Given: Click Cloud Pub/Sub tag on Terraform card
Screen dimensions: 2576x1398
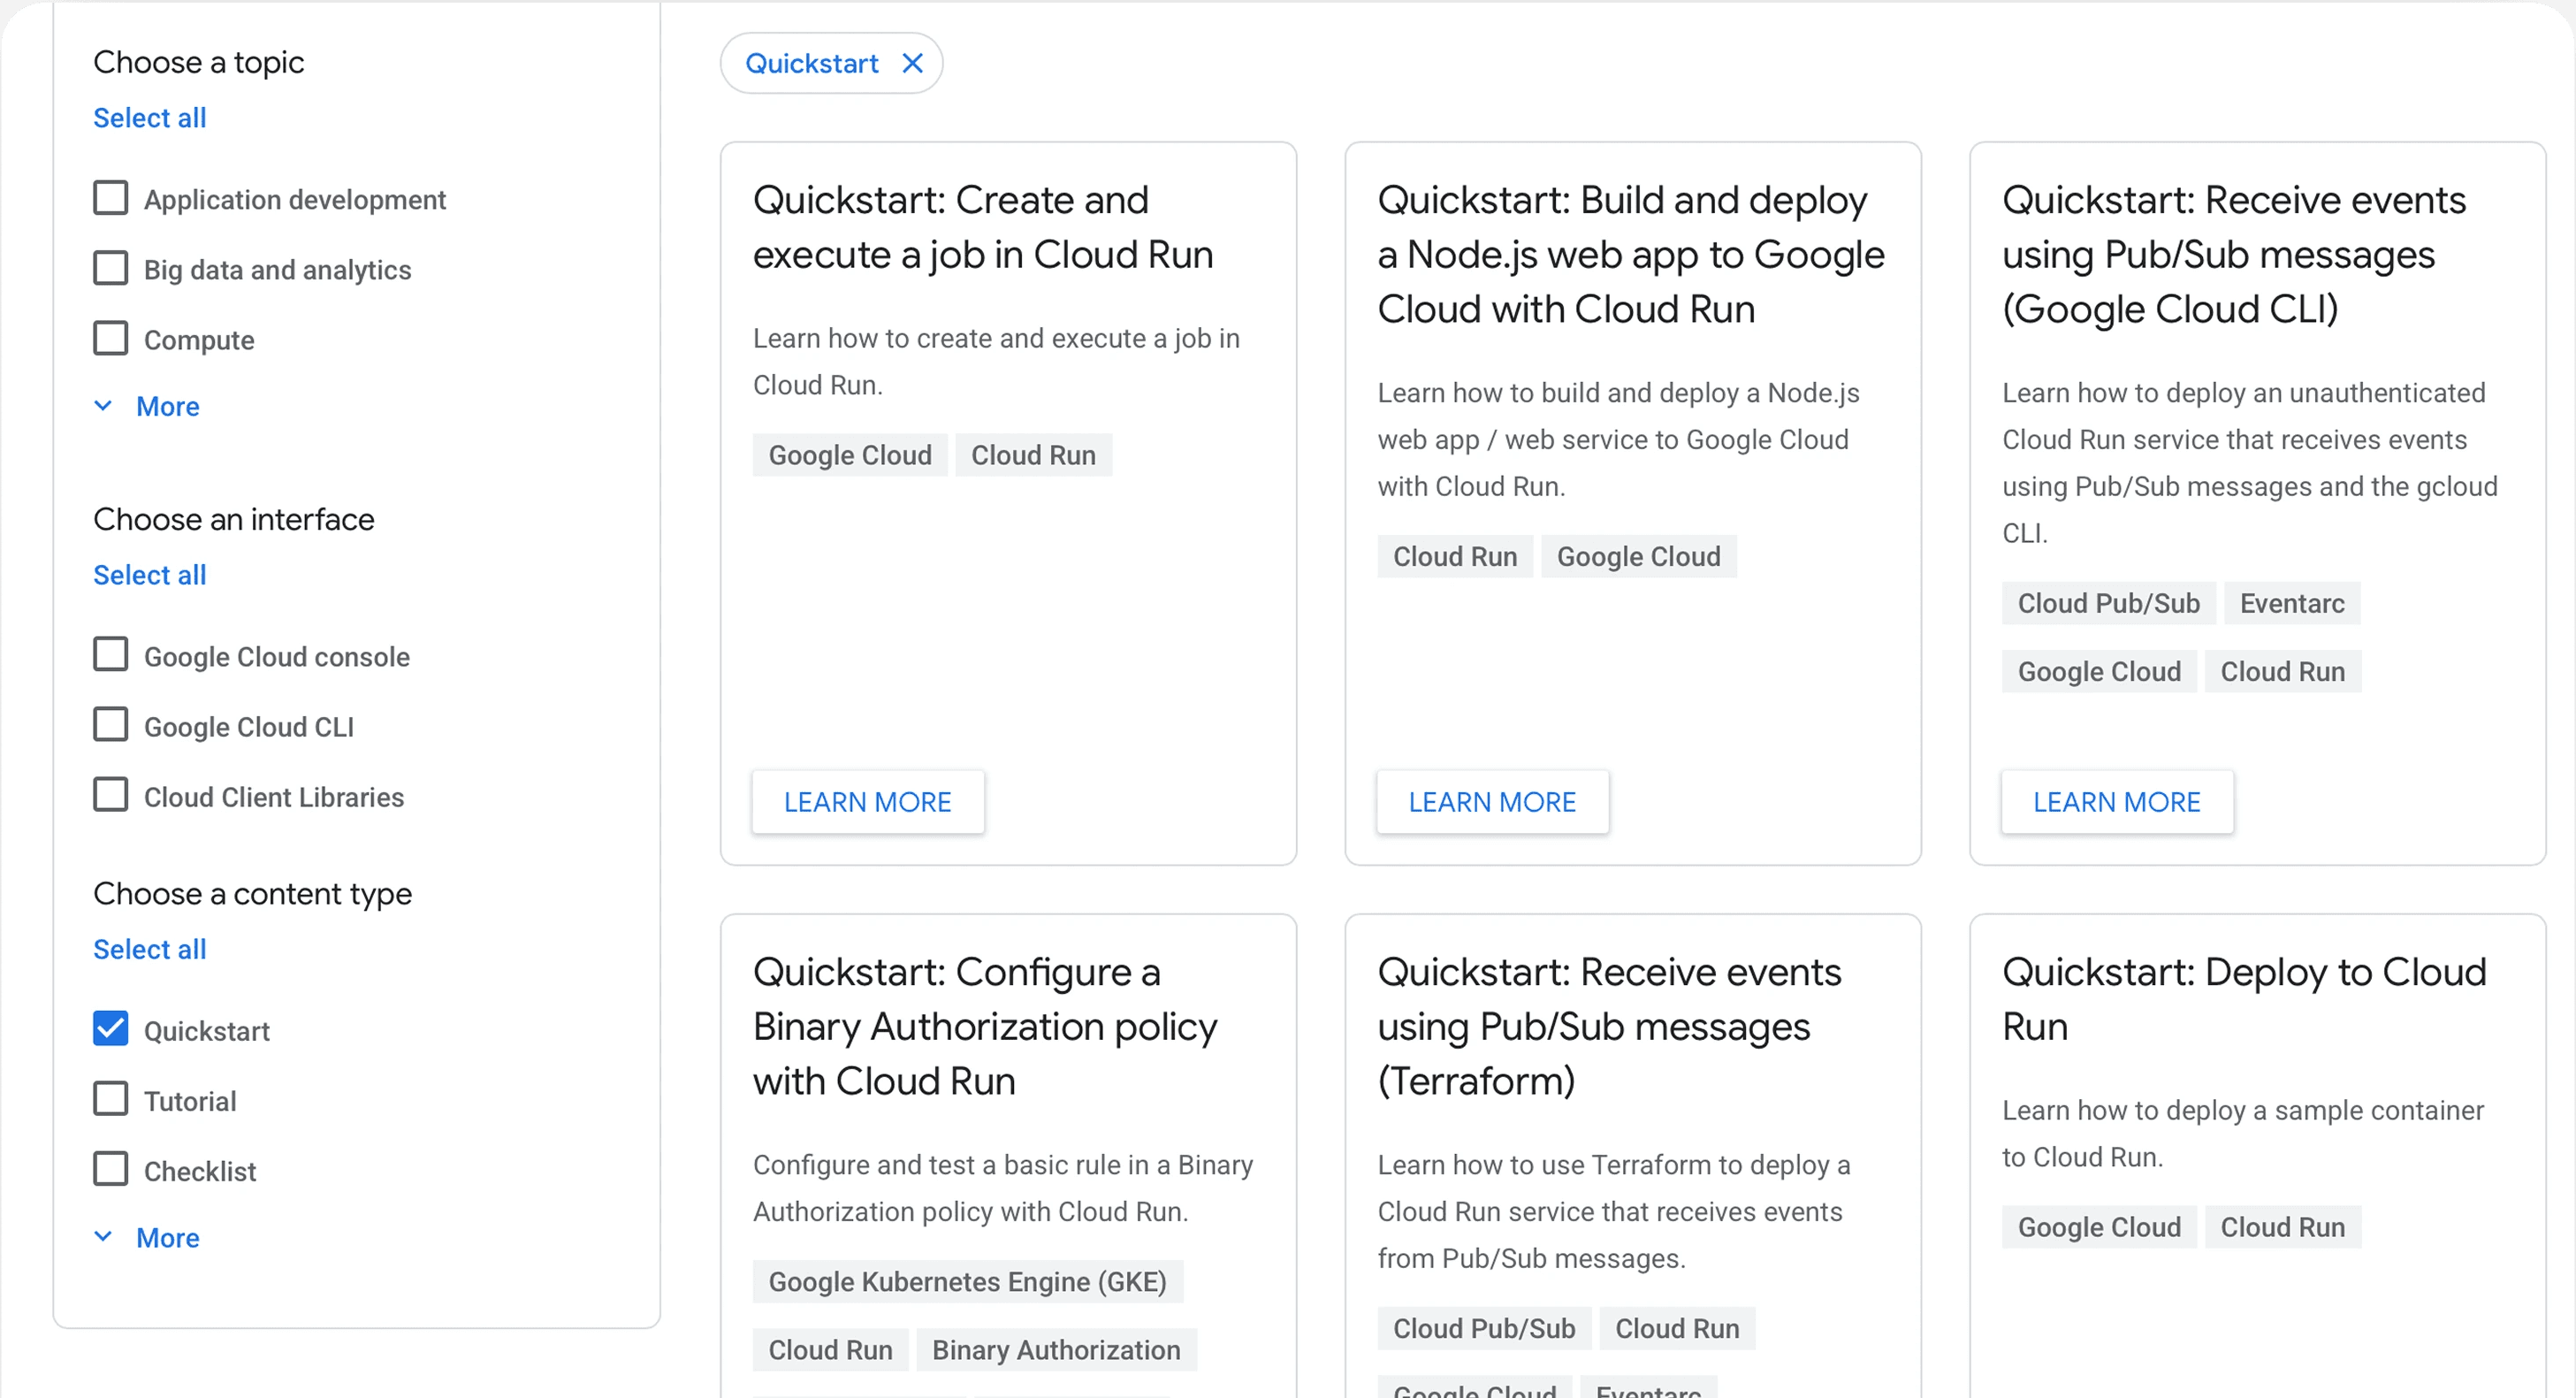Looking at the screenshot, I should [1484, 1329].
